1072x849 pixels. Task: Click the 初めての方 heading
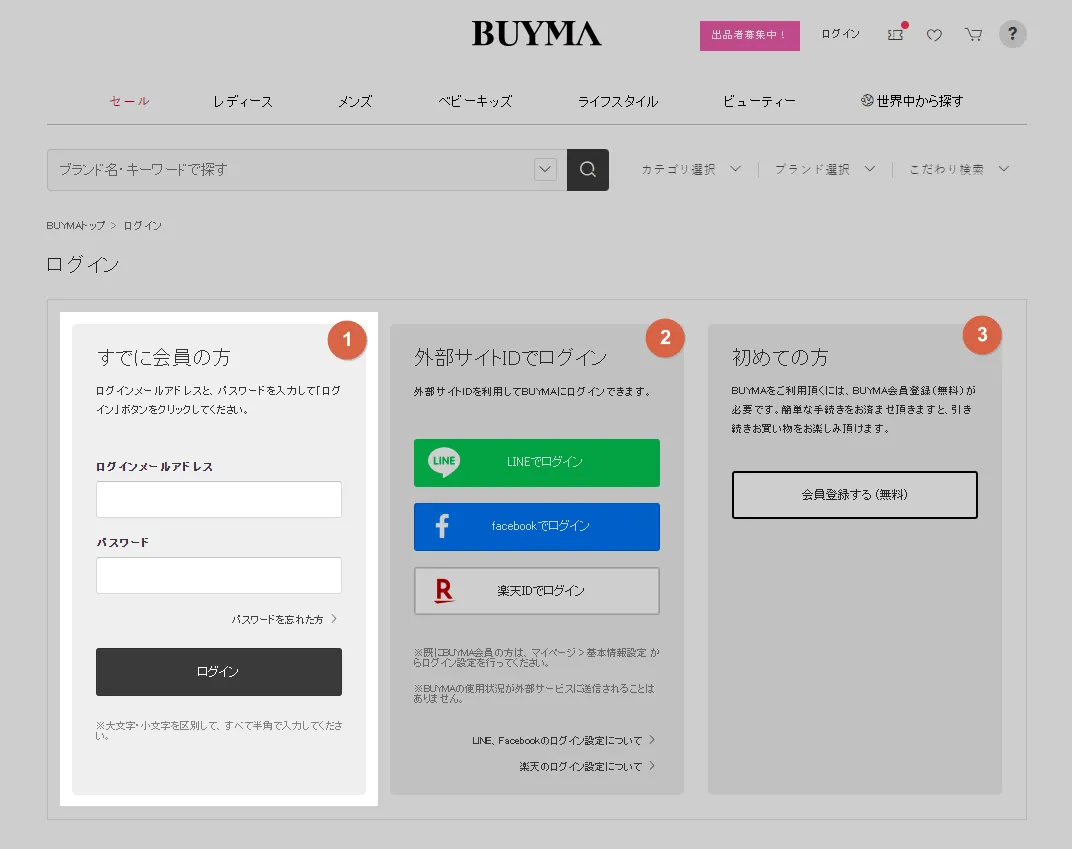(x=779, y=357)
